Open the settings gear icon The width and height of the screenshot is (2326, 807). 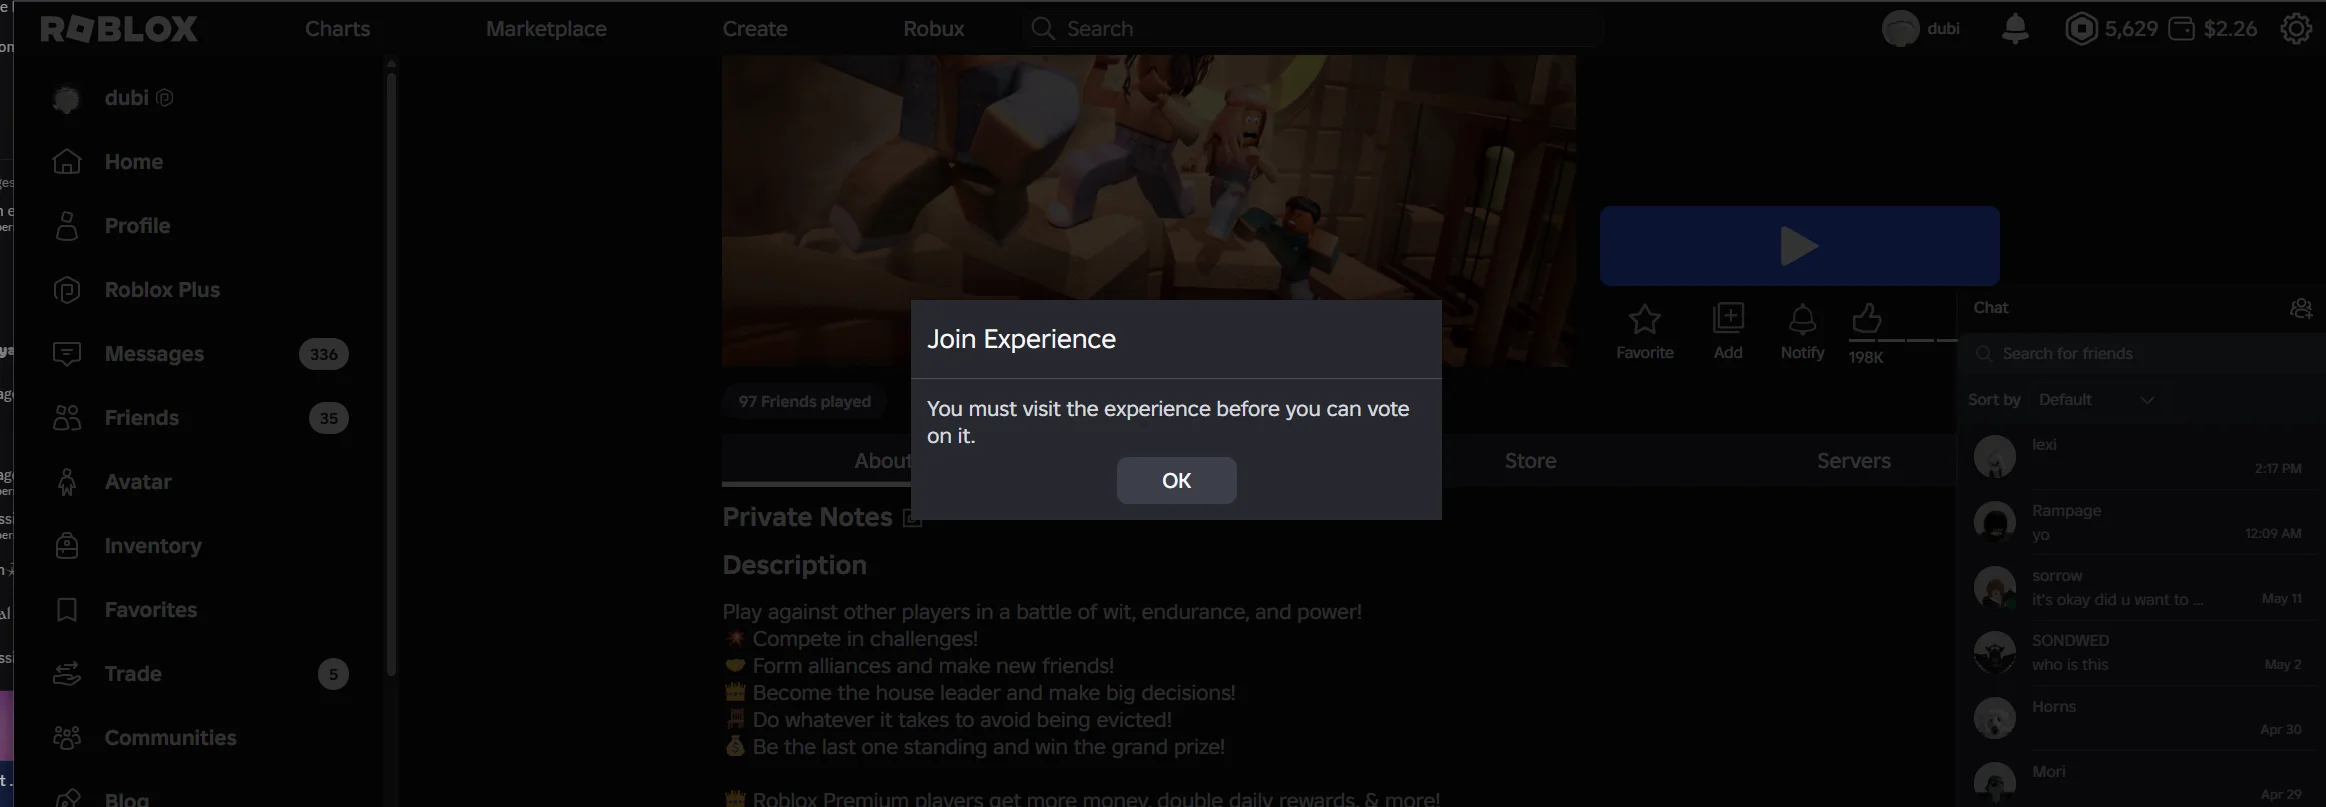(2296, 29)
